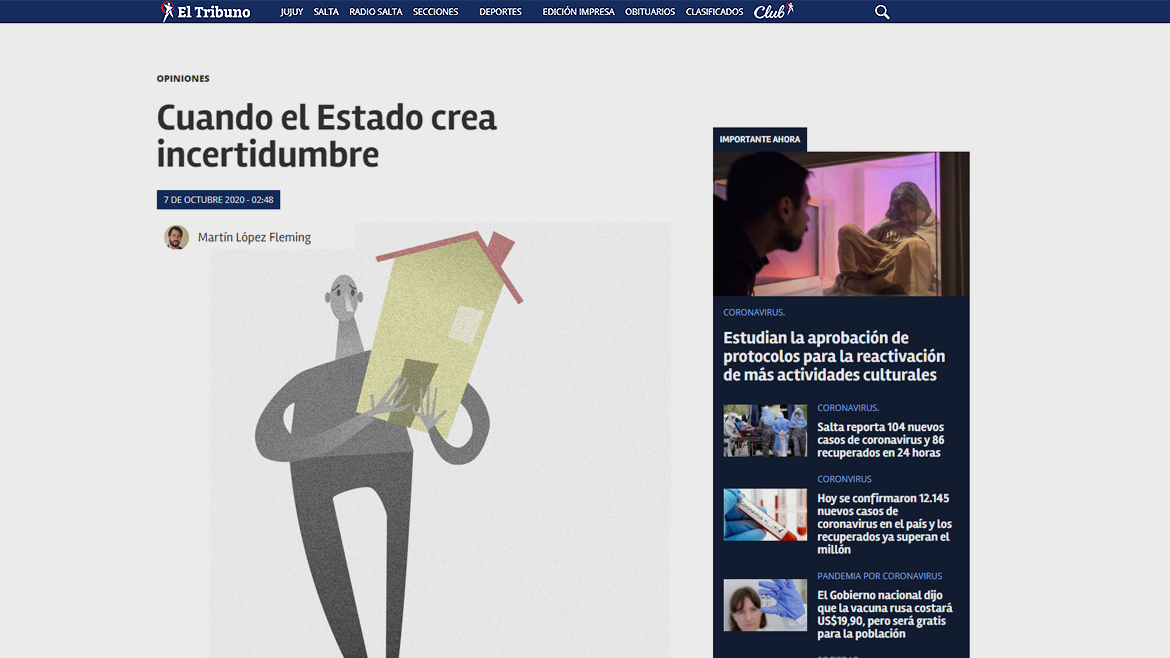
Task: Expand the Secciones menu
Action: coord(435,12)
